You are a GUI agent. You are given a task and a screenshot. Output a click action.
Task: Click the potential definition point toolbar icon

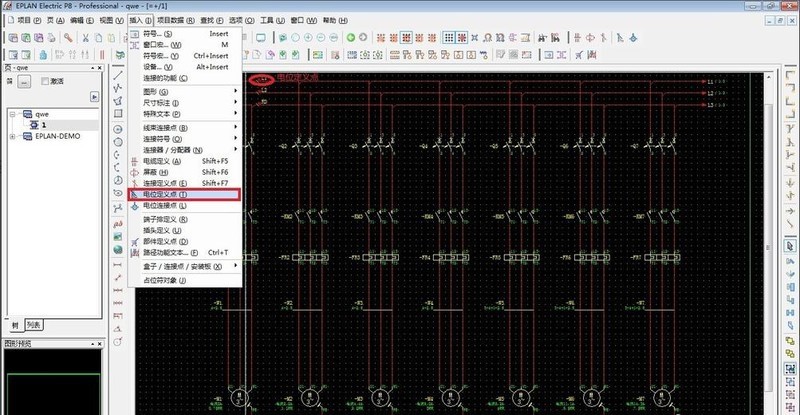coord(620,37)
